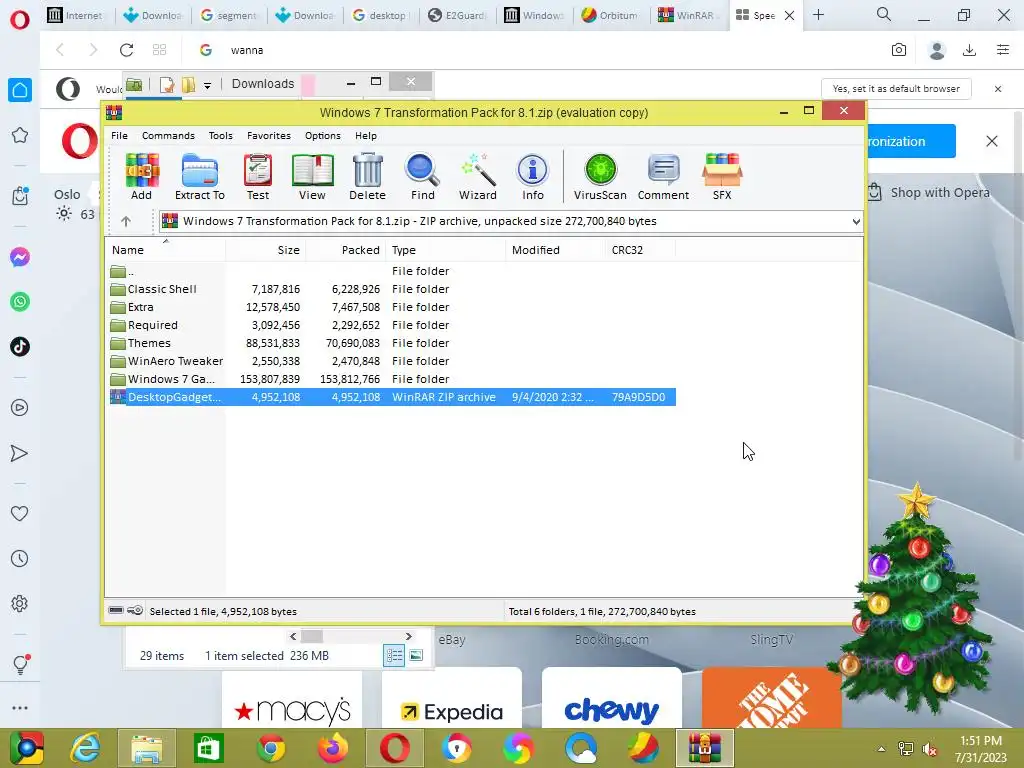Click the Add toolbar icon in WinRAR

point(142,176)
